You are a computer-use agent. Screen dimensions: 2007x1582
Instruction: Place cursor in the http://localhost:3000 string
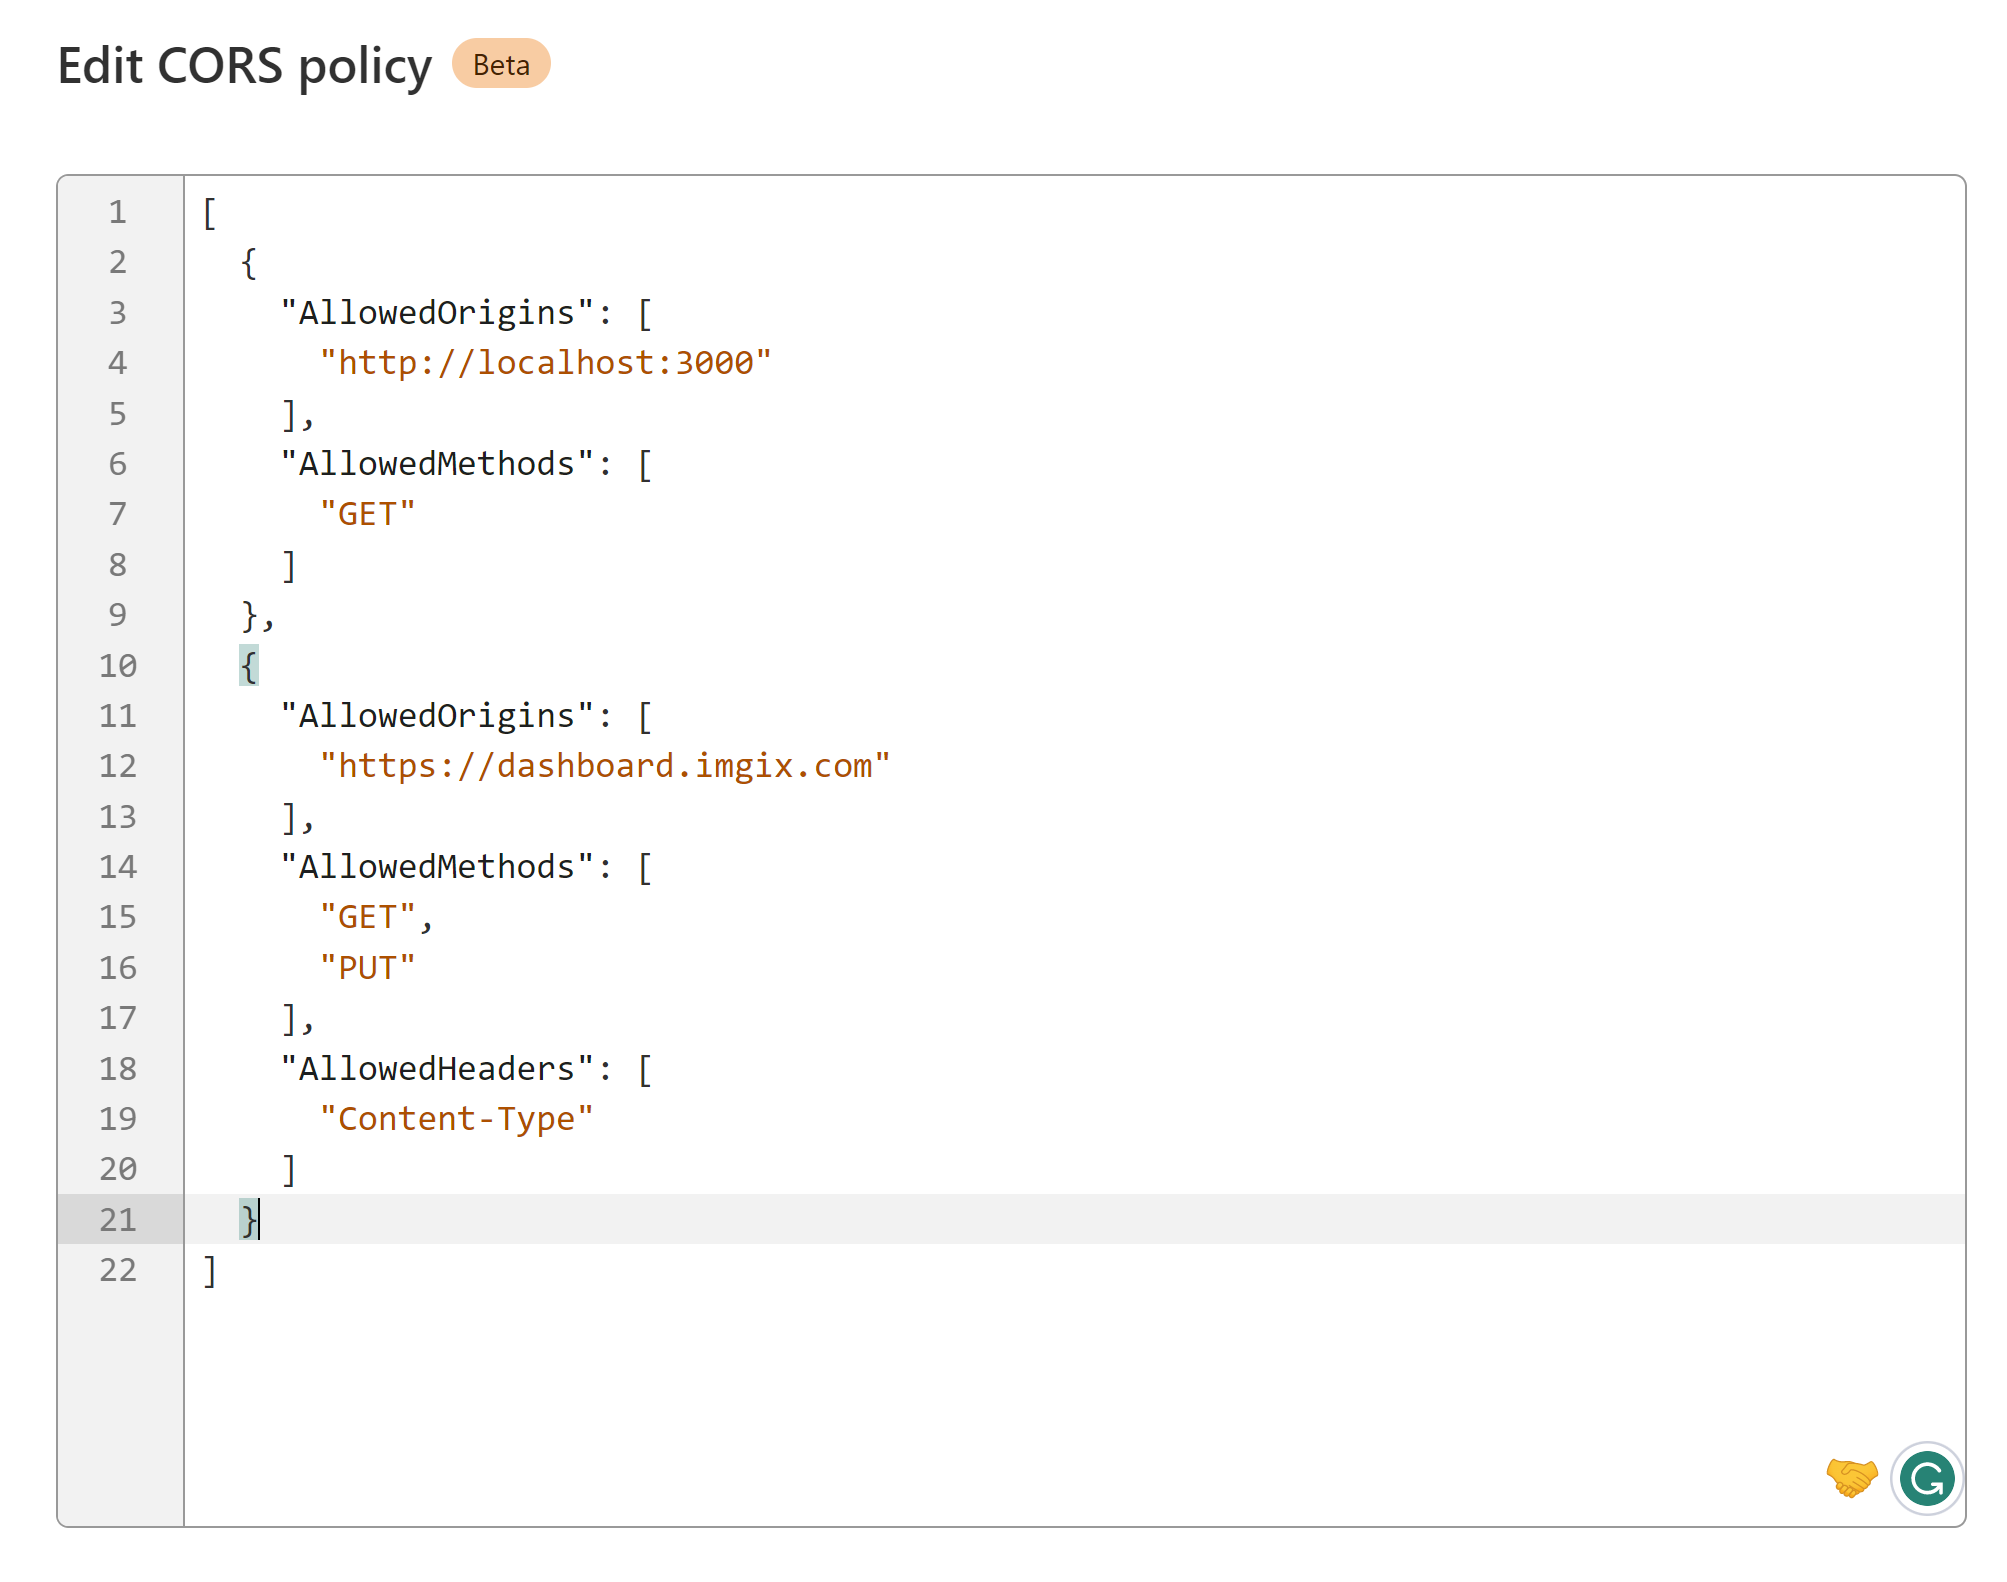[546, 362]
